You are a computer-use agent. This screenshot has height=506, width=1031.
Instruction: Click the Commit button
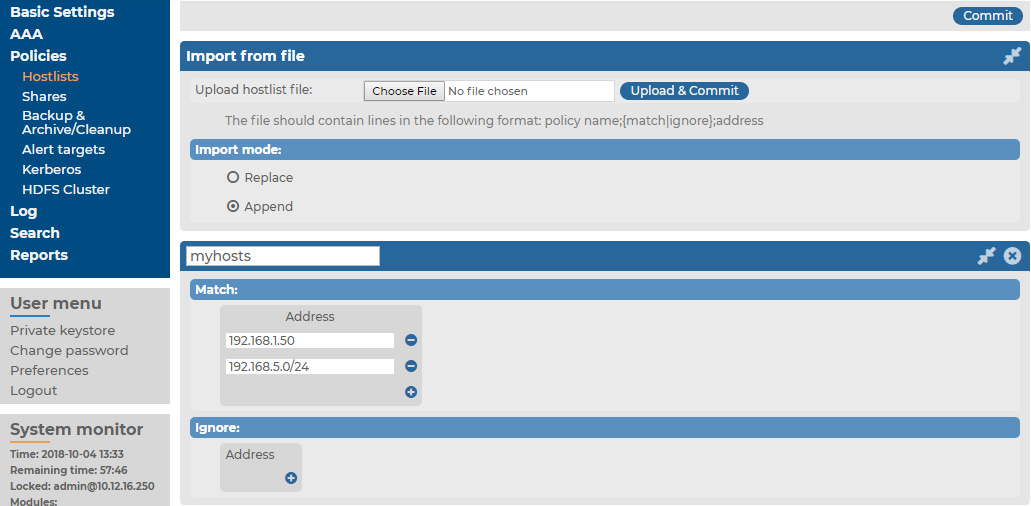[x=988, y=16]
